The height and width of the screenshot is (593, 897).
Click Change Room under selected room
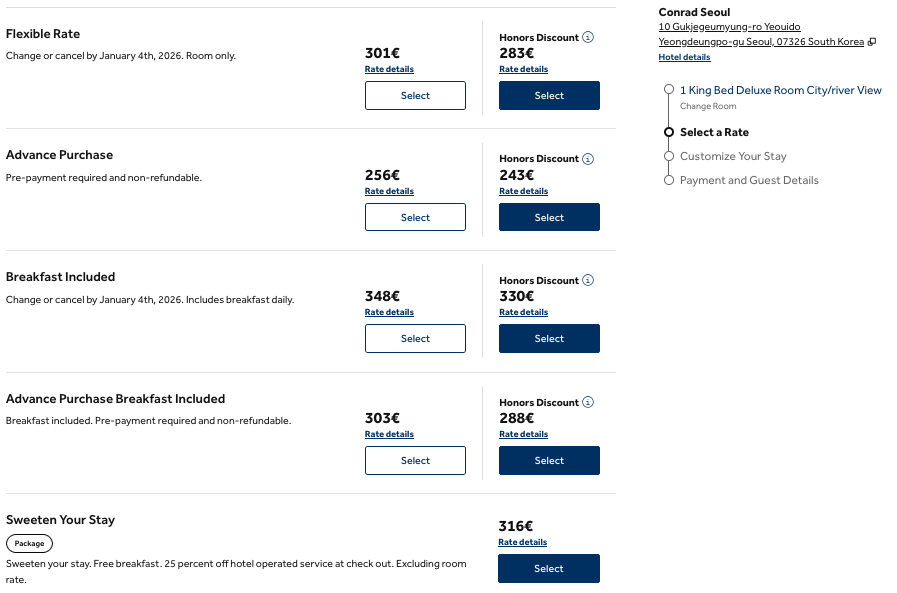point(708,106)
